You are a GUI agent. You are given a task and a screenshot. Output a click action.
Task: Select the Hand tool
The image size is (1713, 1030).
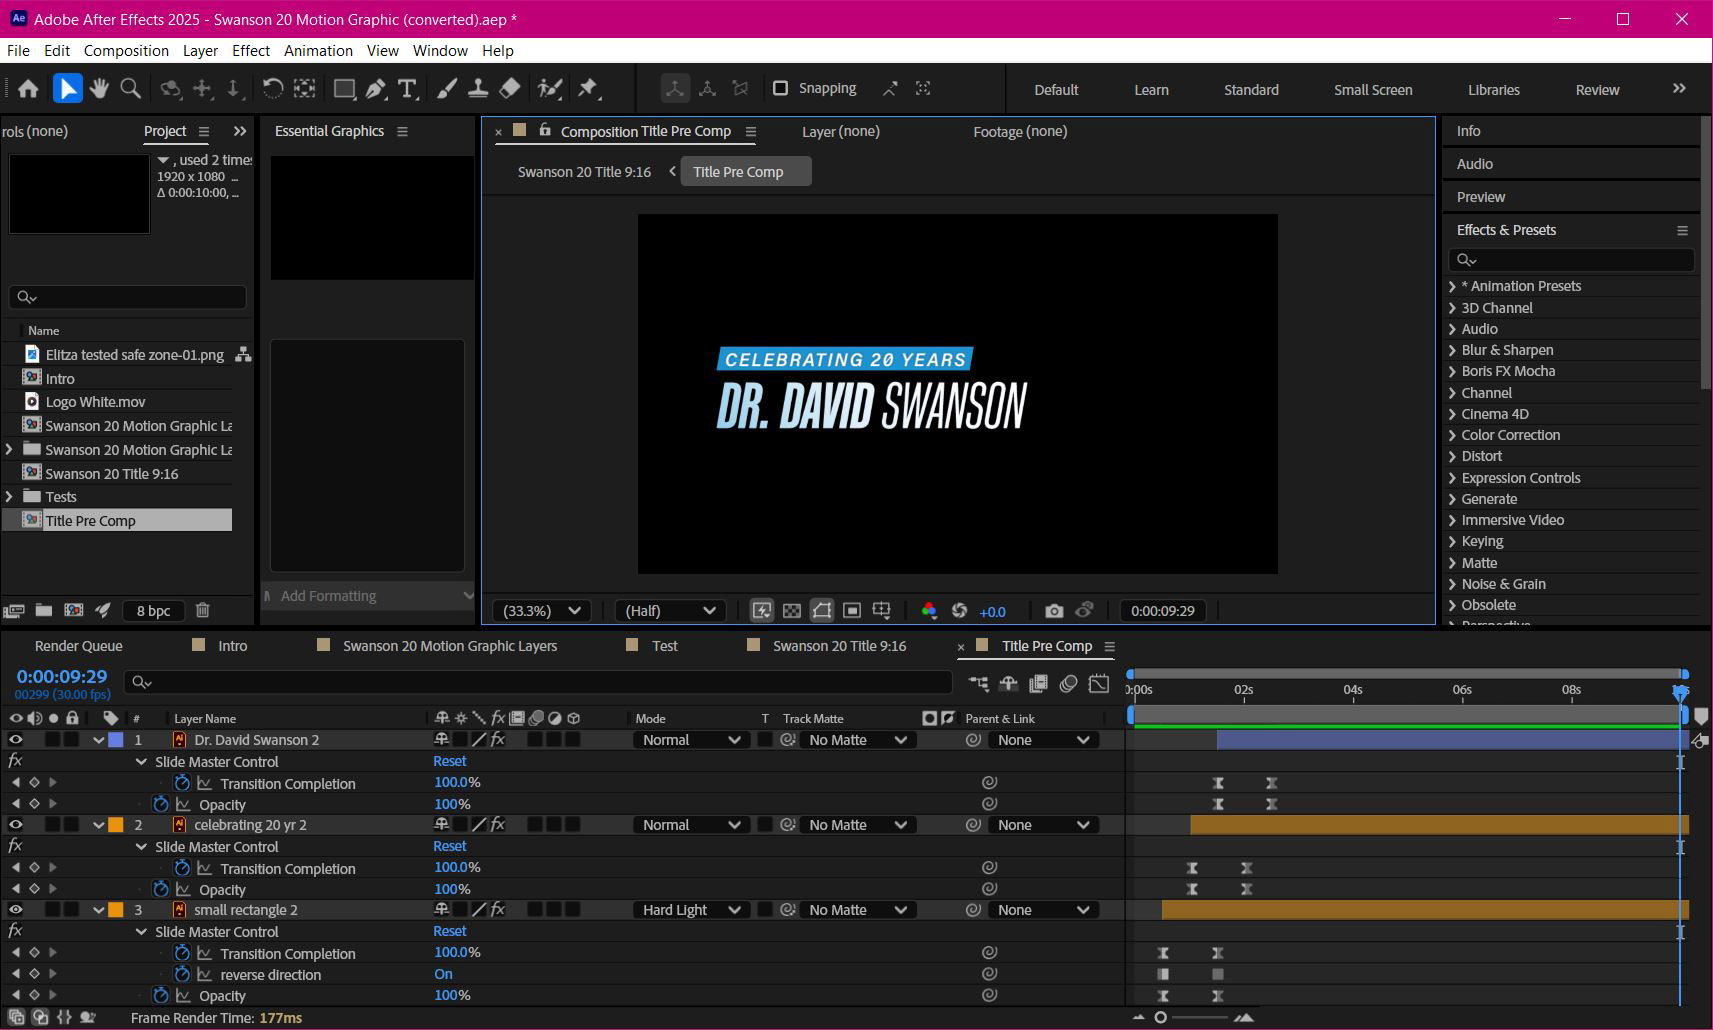click(99, 89)
